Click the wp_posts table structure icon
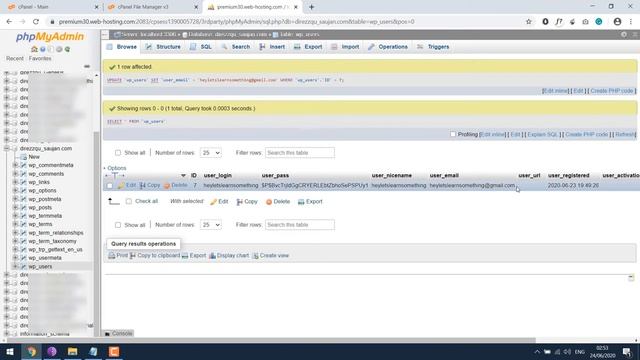This screenshot has height=360, width=640. (23, 207)
